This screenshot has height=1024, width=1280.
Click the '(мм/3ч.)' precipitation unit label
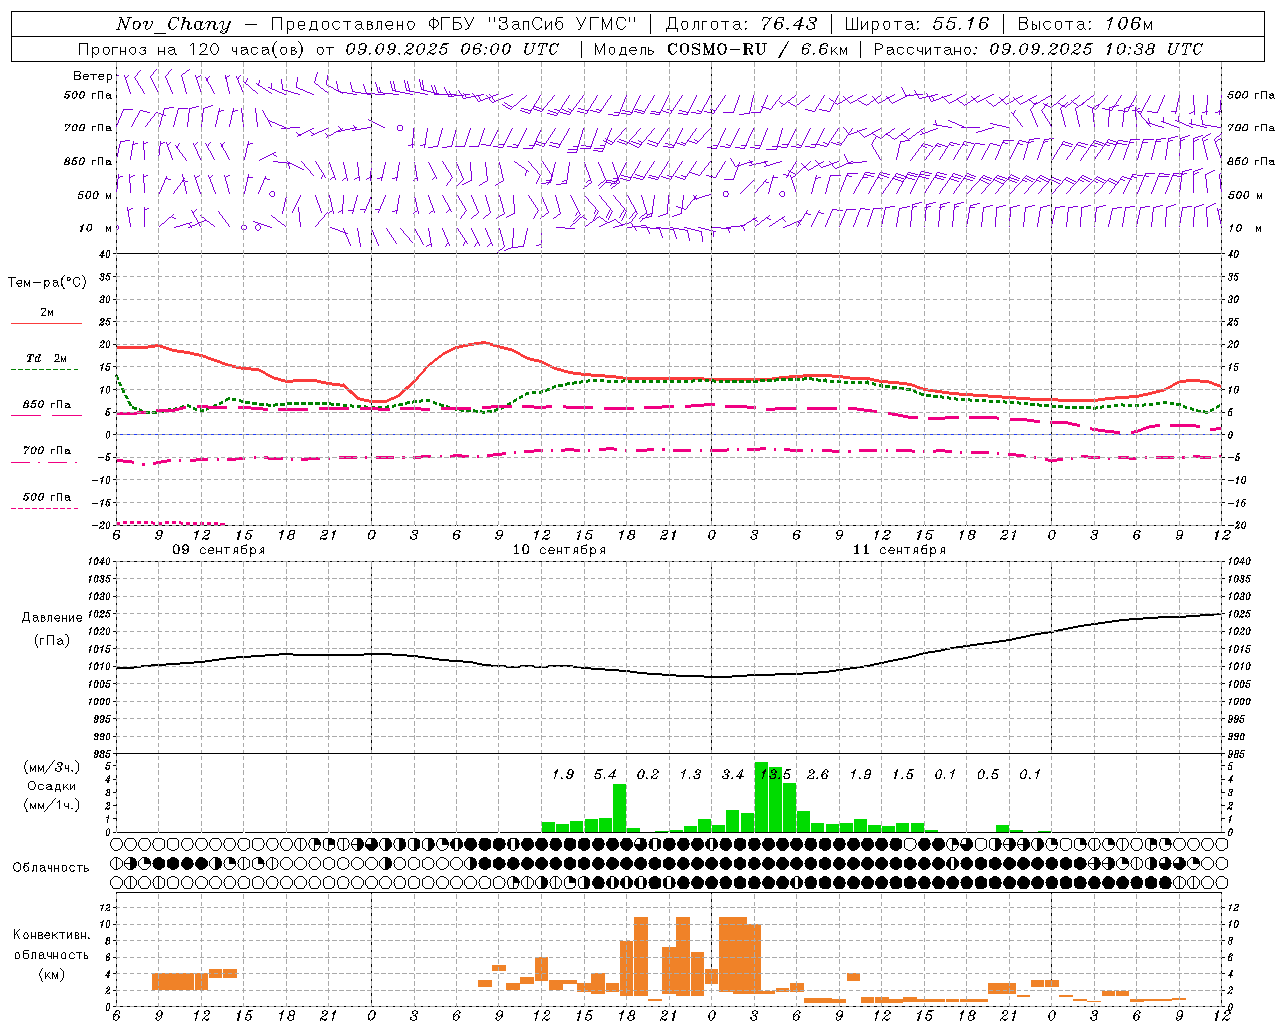(x=52, y=768)
